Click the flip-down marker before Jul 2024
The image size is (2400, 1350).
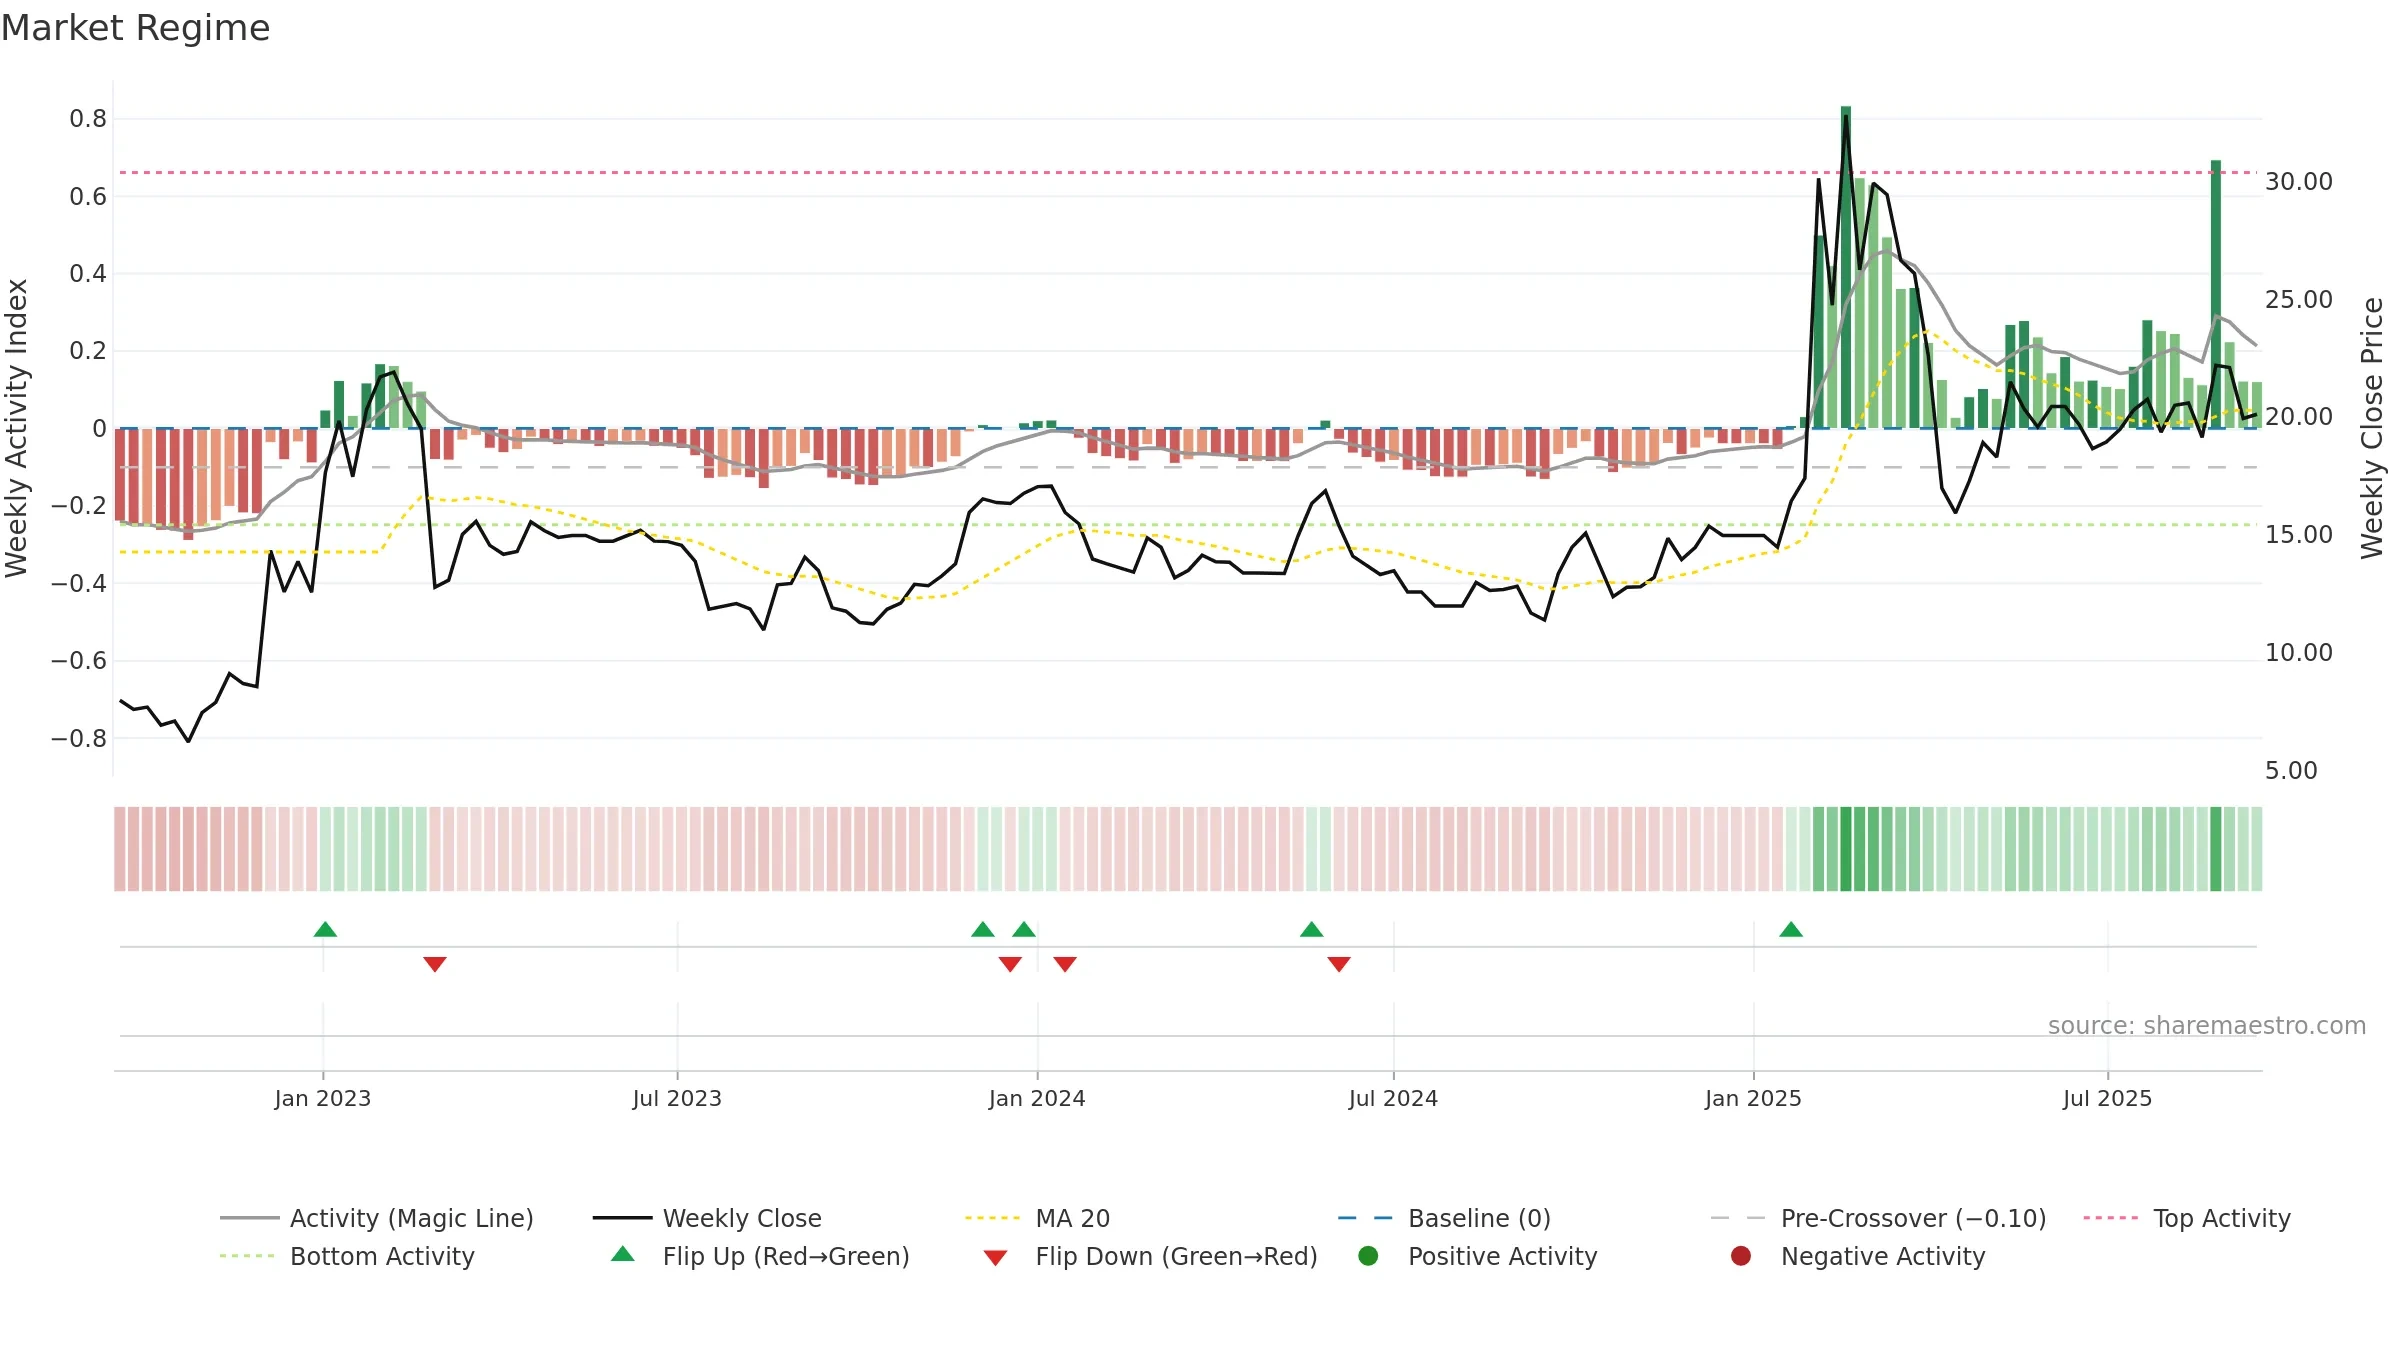tap(1339, 964)
